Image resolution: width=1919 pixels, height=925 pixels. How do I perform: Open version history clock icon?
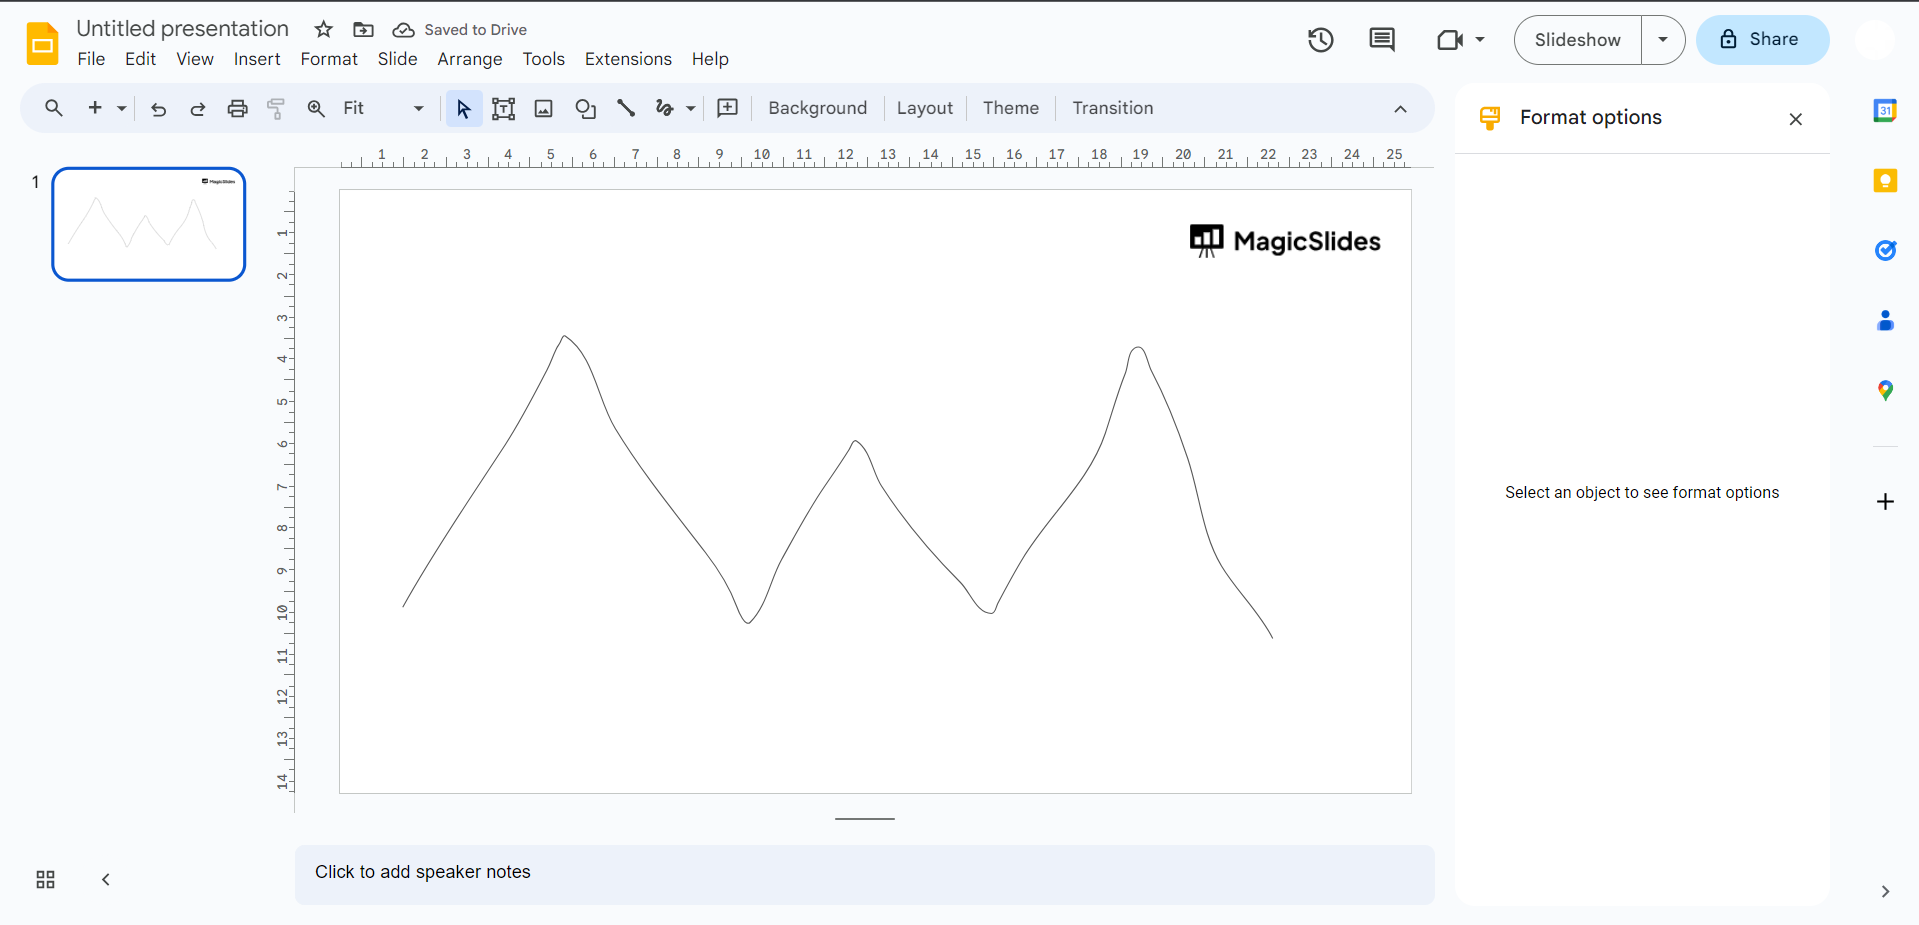coord(1320,40)
